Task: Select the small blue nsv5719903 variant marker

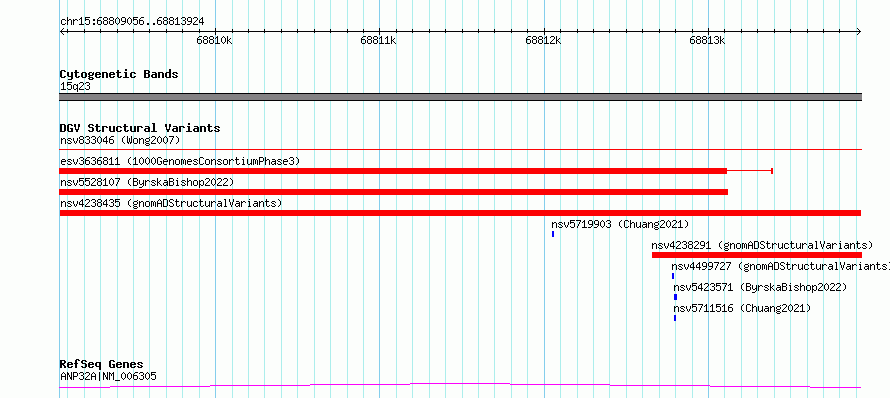Action: point(553,234)
